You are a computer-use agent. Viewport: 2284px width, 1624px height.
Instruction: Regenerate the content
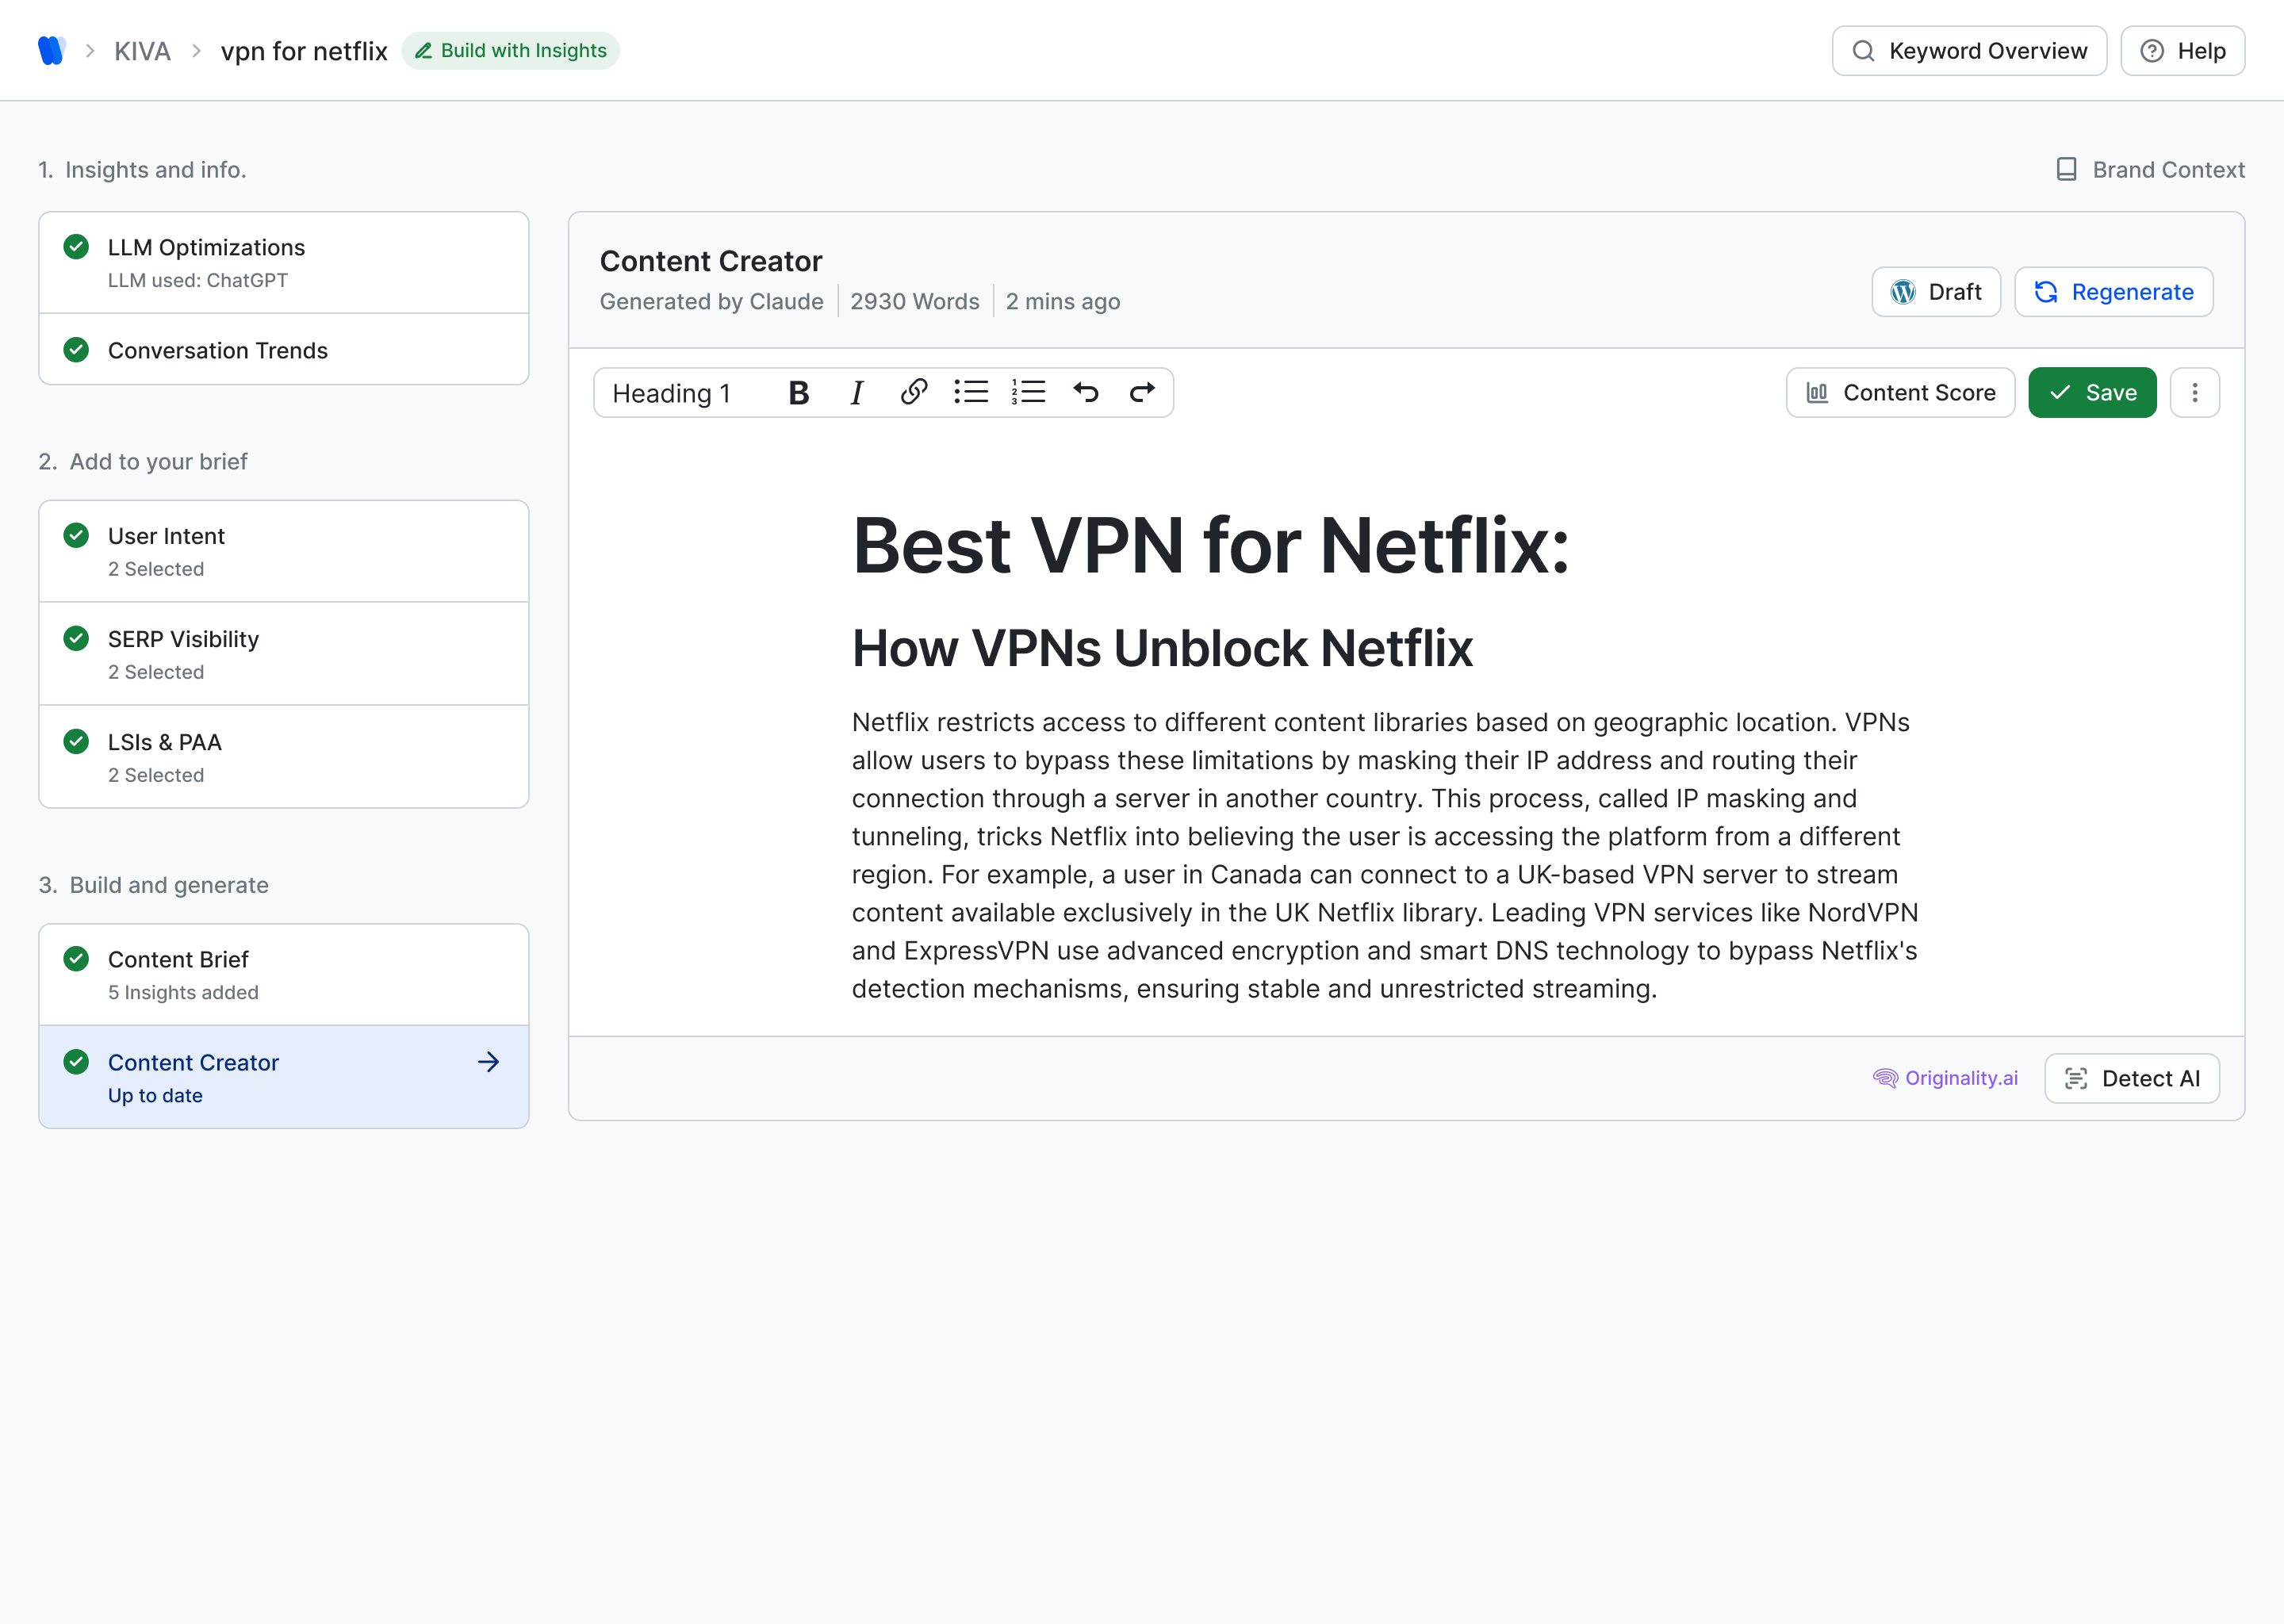coord(2113,292)
